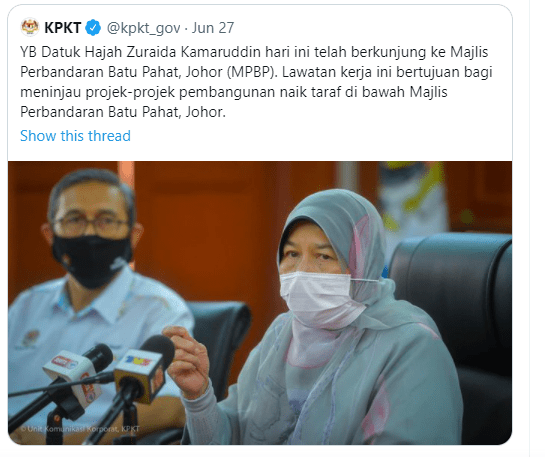Click the tweet's last line Perbandaran Batu Pahat, Johor.

coord(123,112)
